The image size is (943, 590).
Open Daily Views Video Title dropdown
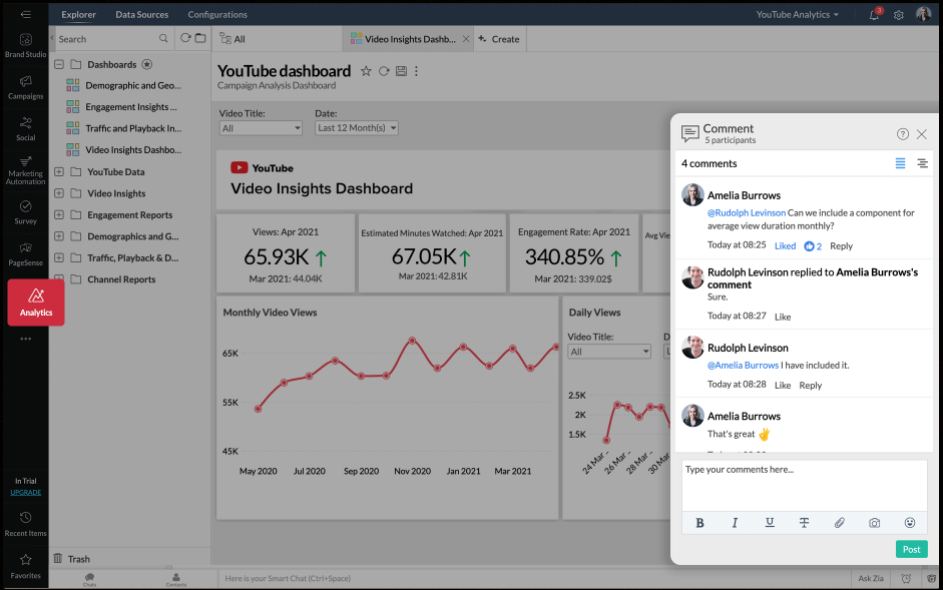click(609, 351)
